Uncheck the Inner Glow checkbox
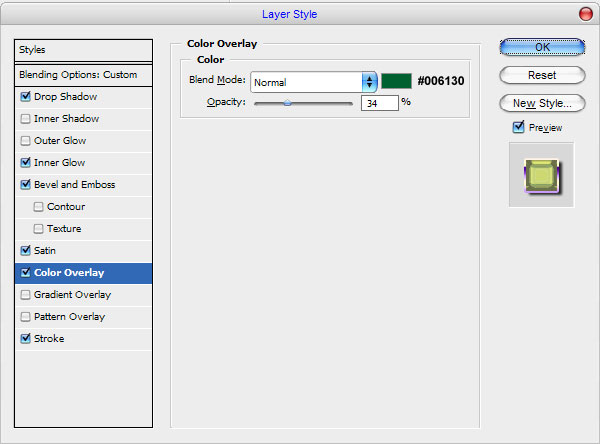This screenshot has width=600, height=444. point(25,162)
